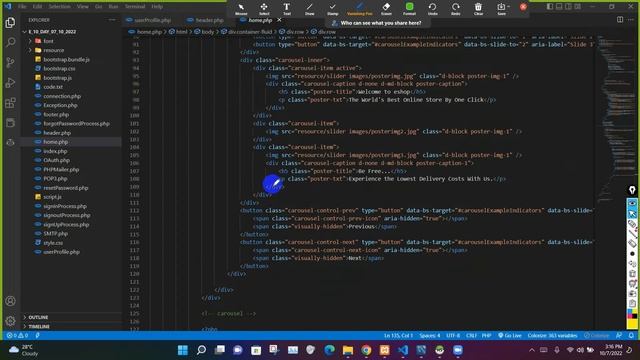The image size is (640, 360).
Task: Pick the yellow color swatch in side toolbar
Action: tap(632, 324)
